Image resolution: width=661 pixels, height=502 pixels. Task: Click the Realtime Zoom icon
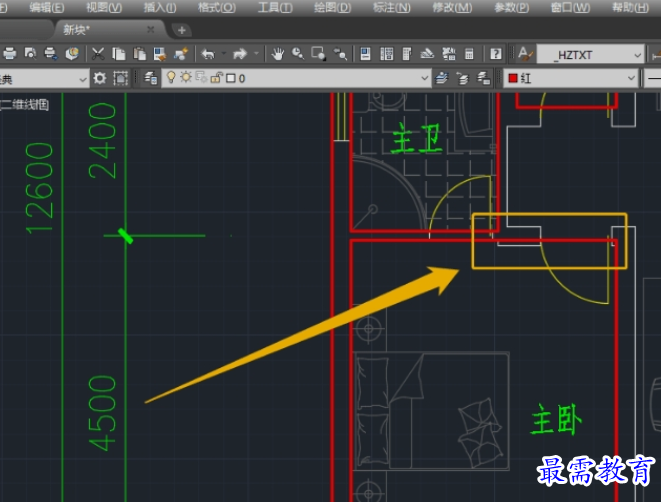(x=298, y=54)
